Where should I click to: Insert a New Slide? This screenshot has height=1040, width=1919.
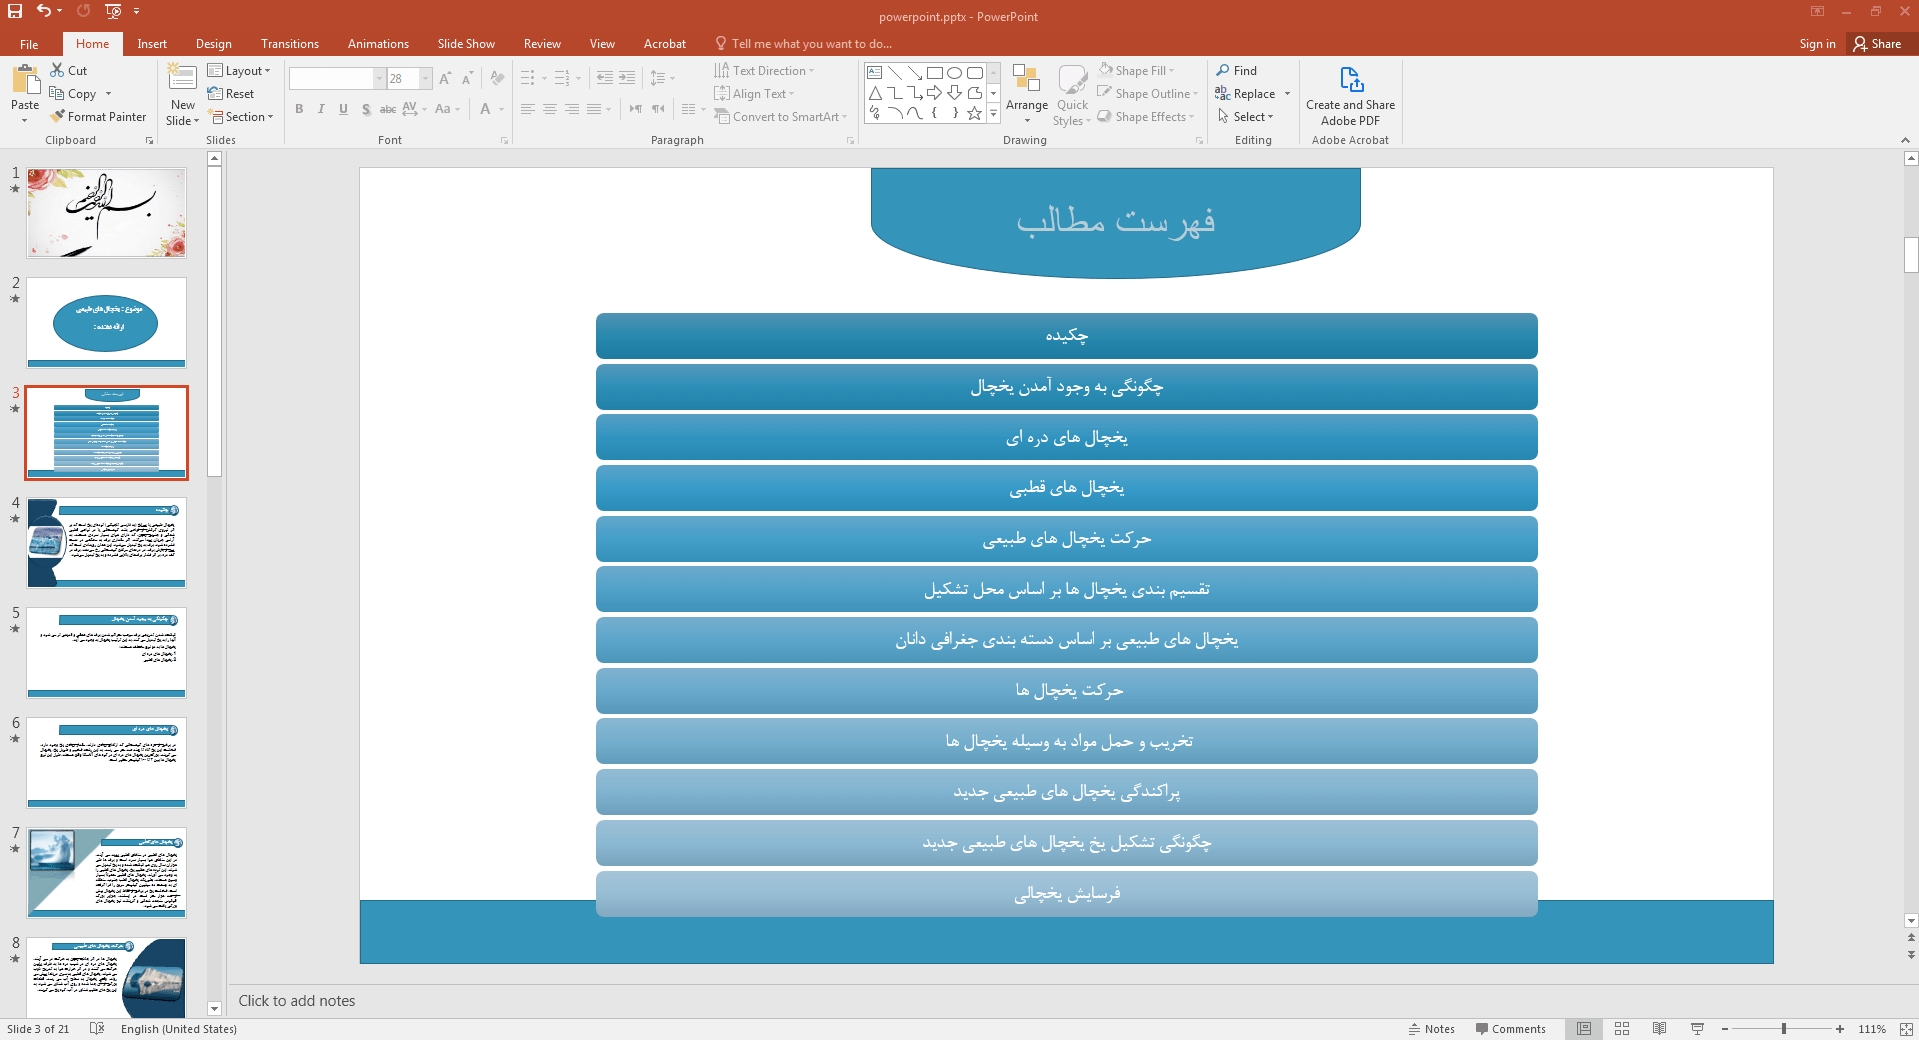(x=183, y=95)
